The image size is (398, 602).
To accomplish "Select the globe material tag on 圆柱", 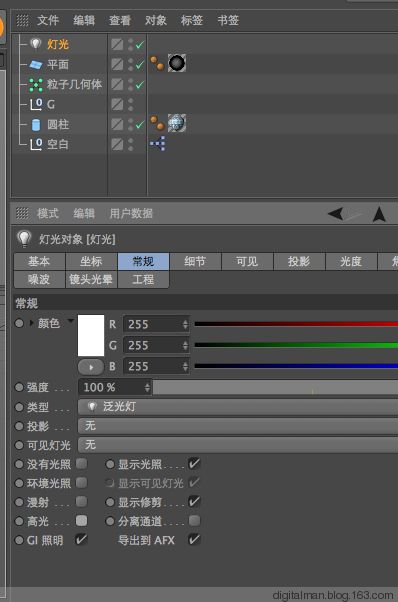I will click(x=177, y=123).
